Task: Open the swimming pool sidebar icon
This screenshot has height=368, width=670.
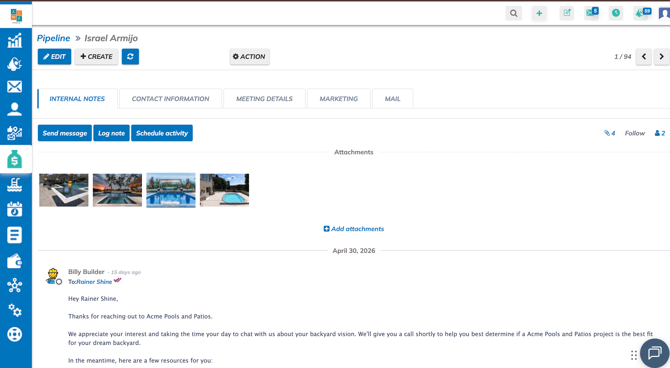Action: pyautogui.click(x=15, y=185)
